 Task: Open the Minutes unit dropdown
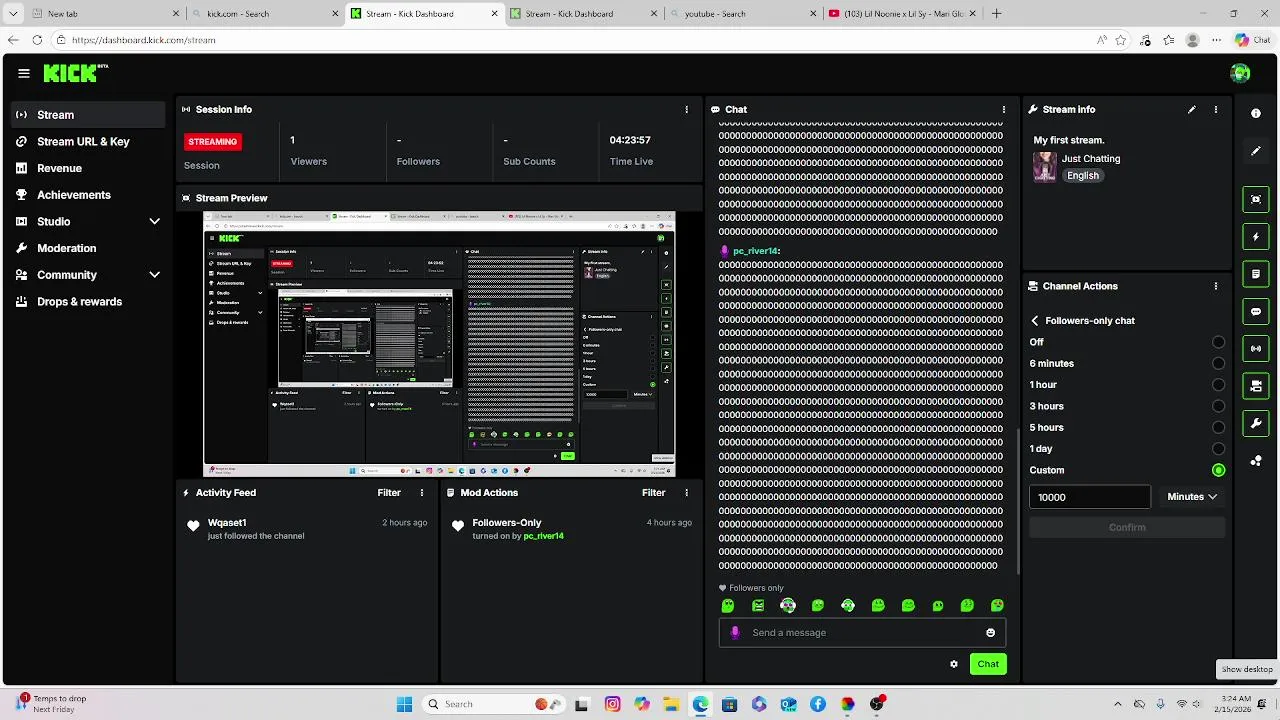[x=1192, y=496]
